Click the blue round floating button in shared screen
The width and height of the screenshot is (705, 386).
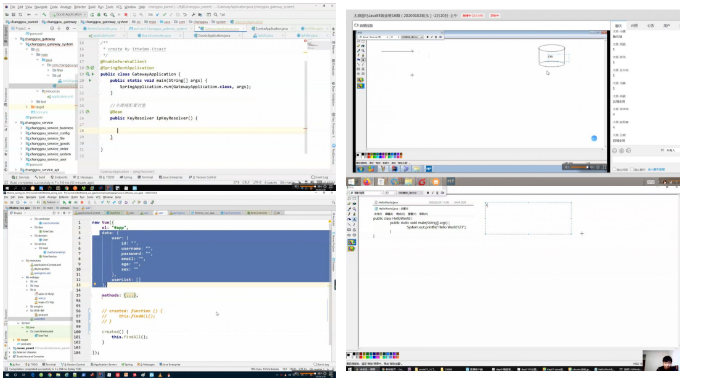tap(594, 138)
